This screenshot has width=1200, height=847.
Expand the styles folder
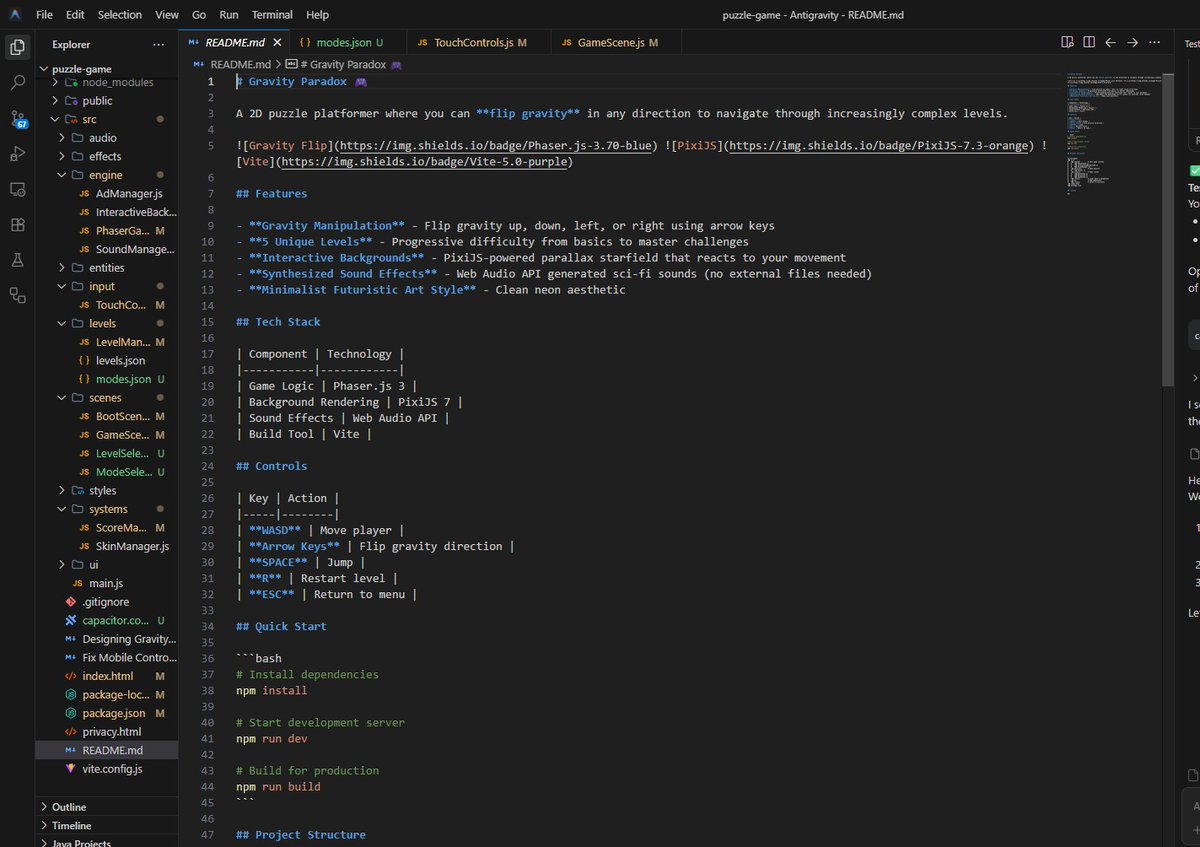click(x=106, y=490)
